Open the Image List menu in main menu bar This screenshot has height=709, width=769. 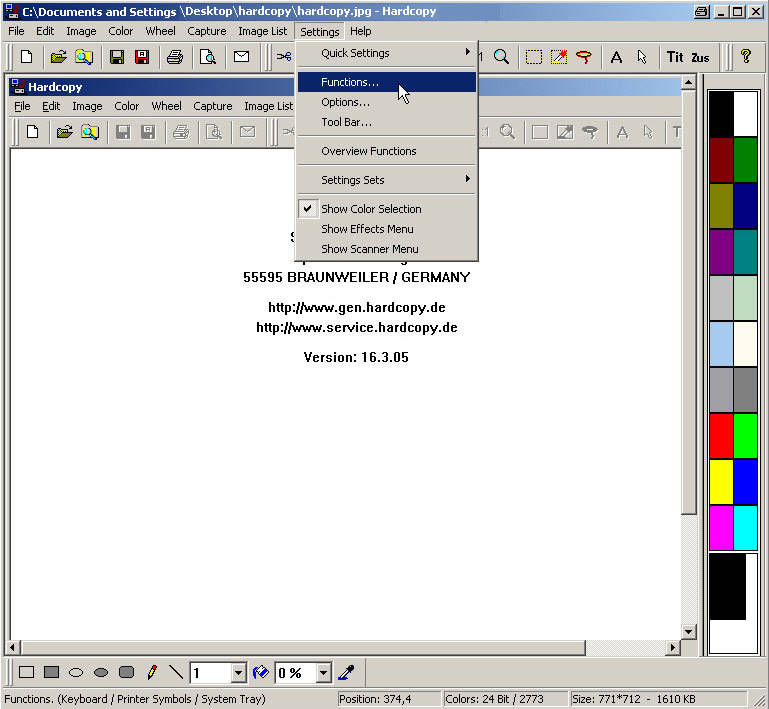[262, 31]
